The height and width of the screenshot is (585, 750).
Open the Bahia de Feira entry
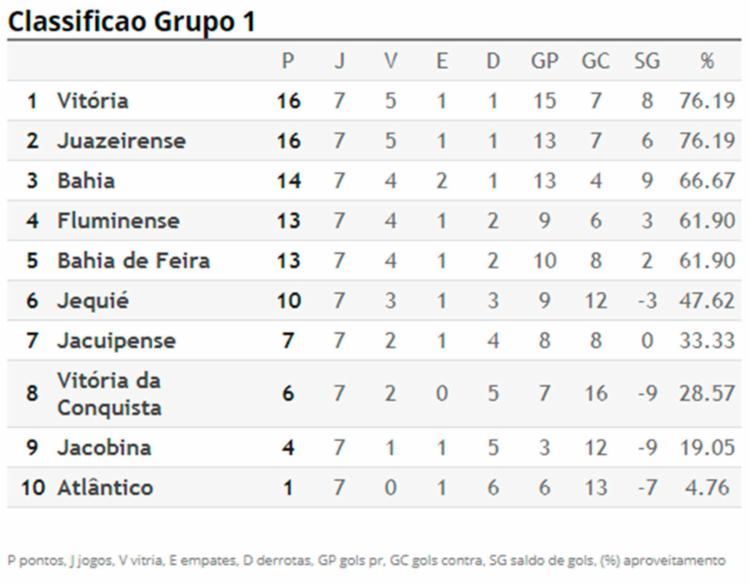point(133,261)
